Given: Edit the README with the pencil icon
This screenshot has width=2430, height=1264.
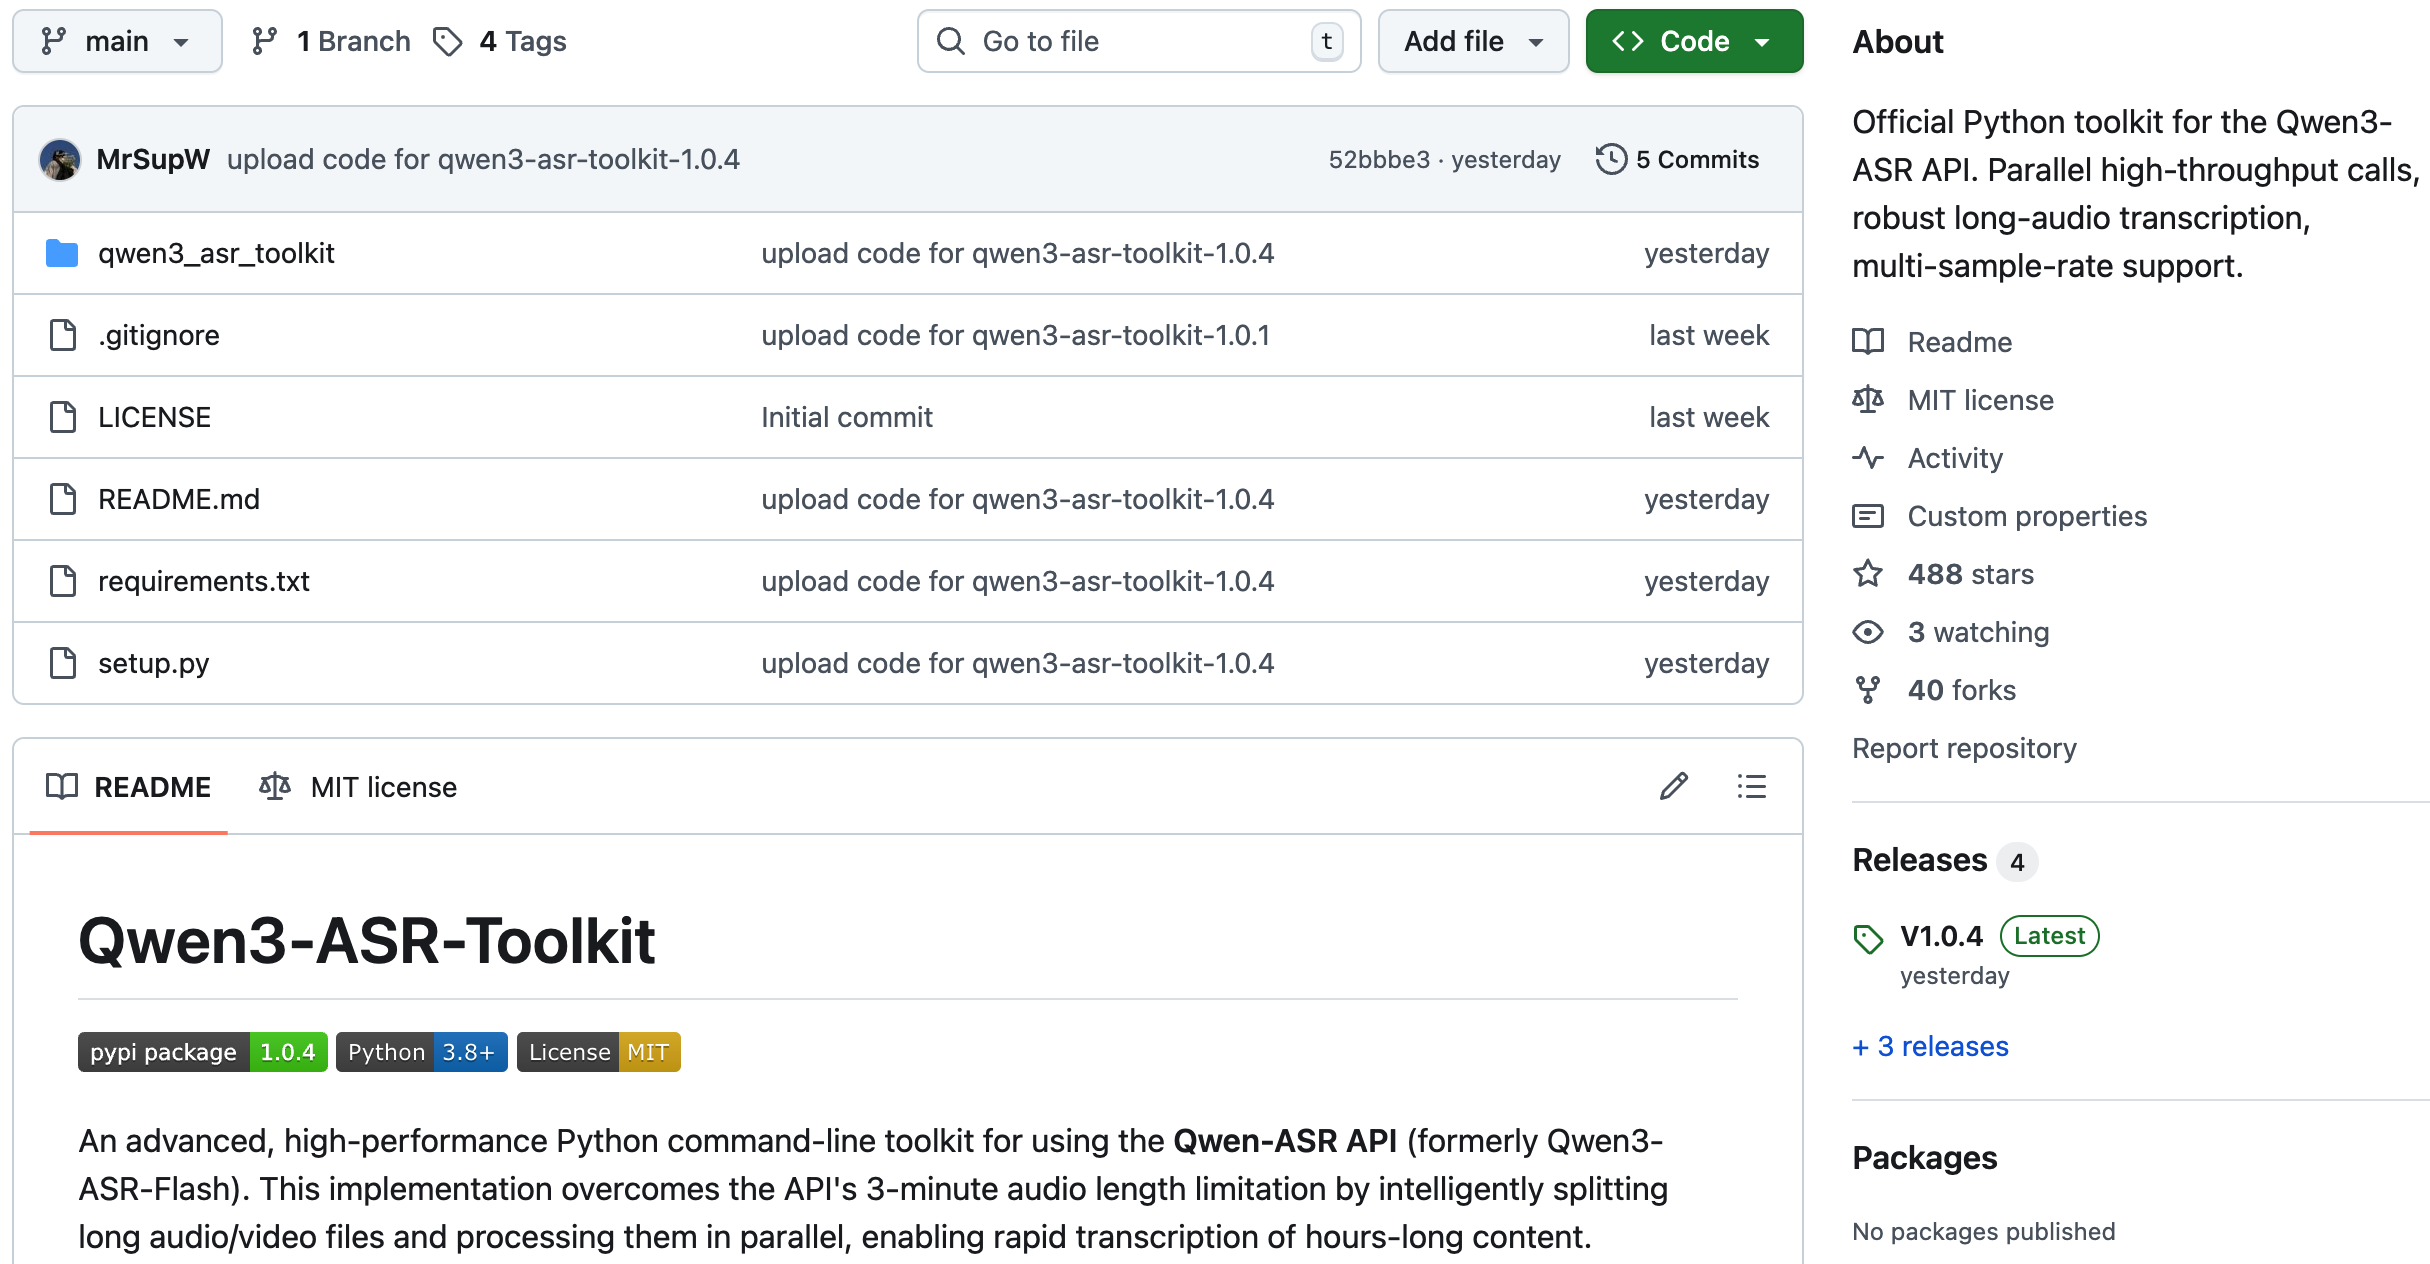Looking at the screenshot, I should [x=1673, y=787].
